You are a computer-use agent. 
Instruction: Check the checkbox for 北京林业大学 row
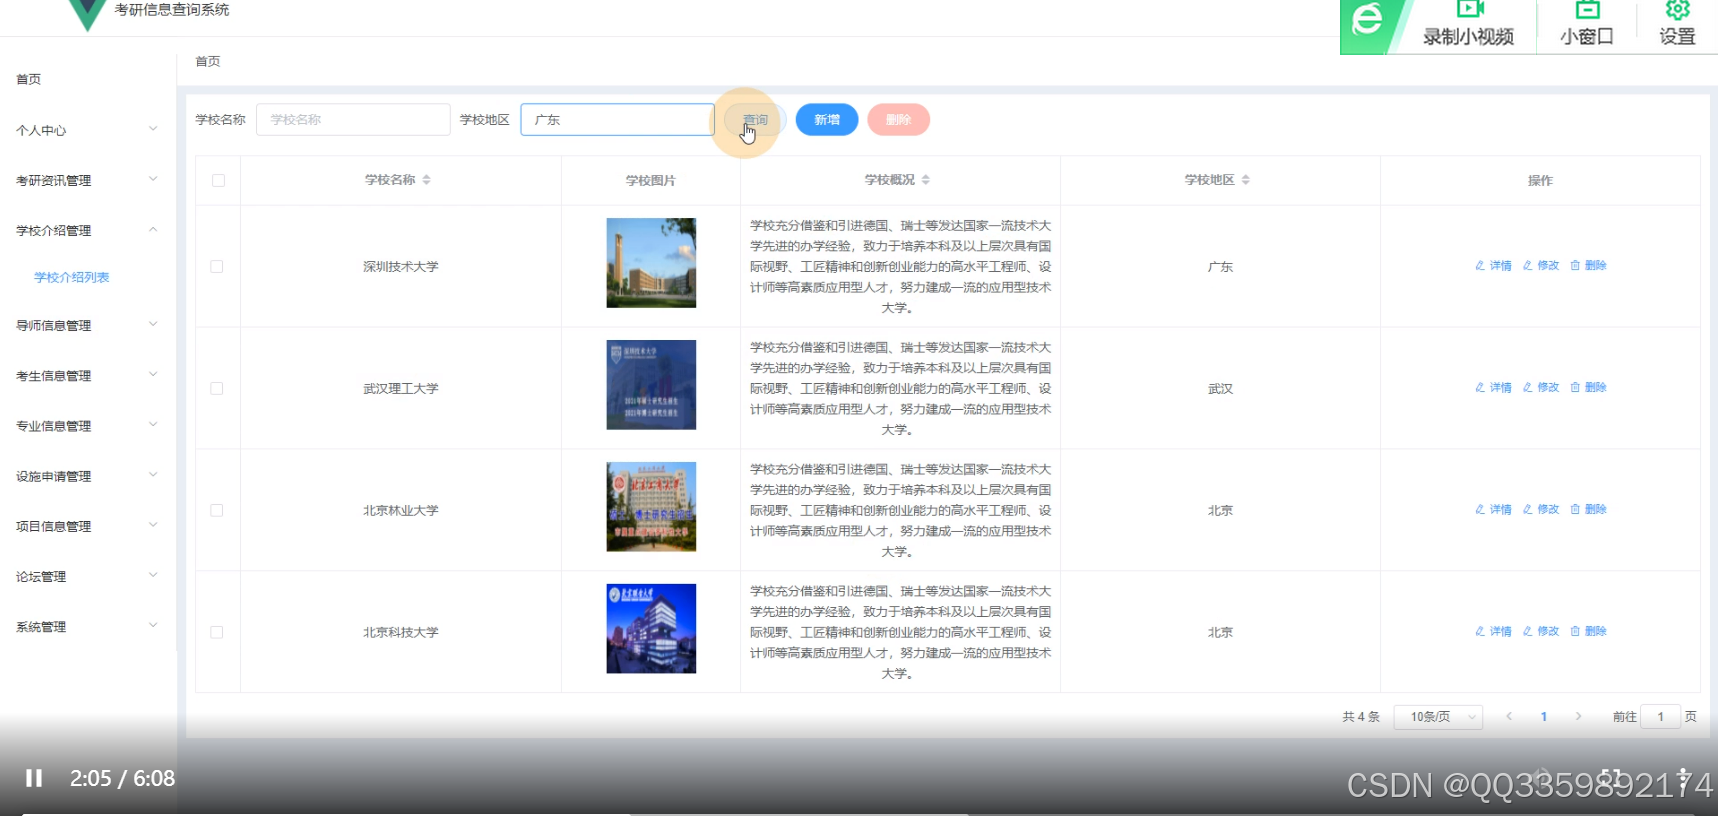point(217,511)
